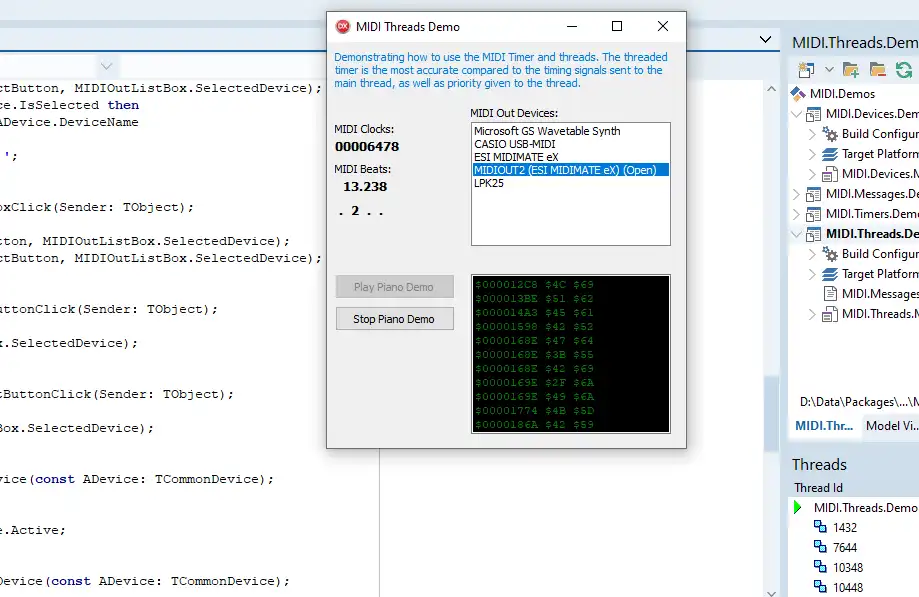Click the project view icon in Projects toolbar

pos(806,70)
